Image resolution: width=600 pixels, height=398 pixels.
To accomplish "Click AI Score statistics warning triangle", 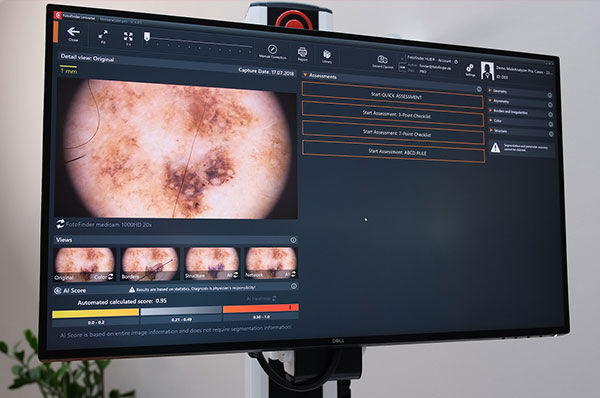I will (132, 290).
